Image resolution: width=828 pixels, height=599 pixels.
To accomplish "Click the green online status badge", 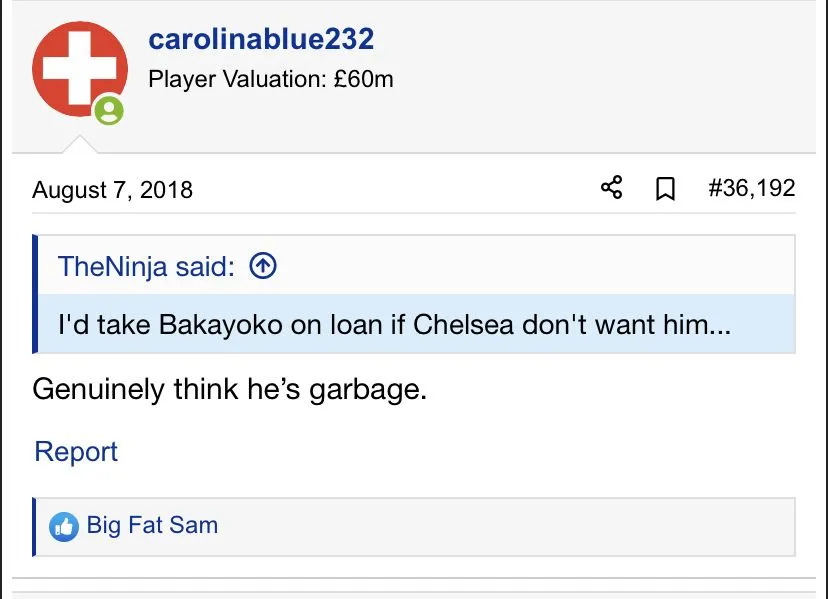I will pos(109,111).
